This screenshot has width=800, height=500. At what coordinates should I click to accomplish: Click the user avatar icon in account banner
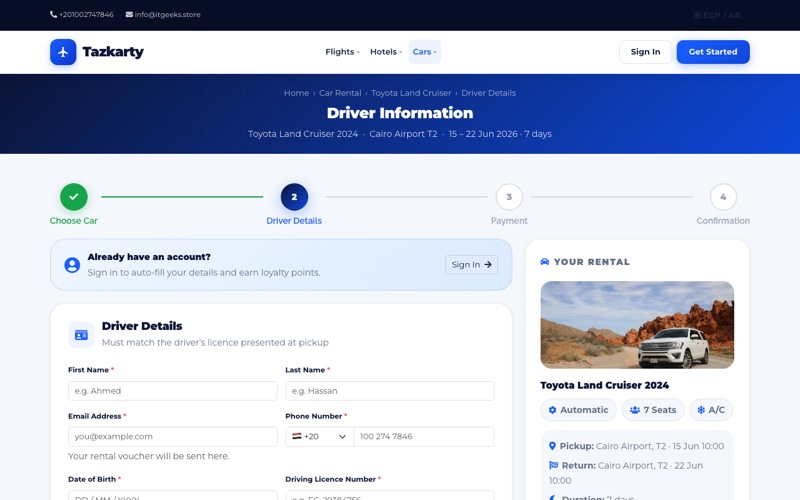tap(72, 265)
